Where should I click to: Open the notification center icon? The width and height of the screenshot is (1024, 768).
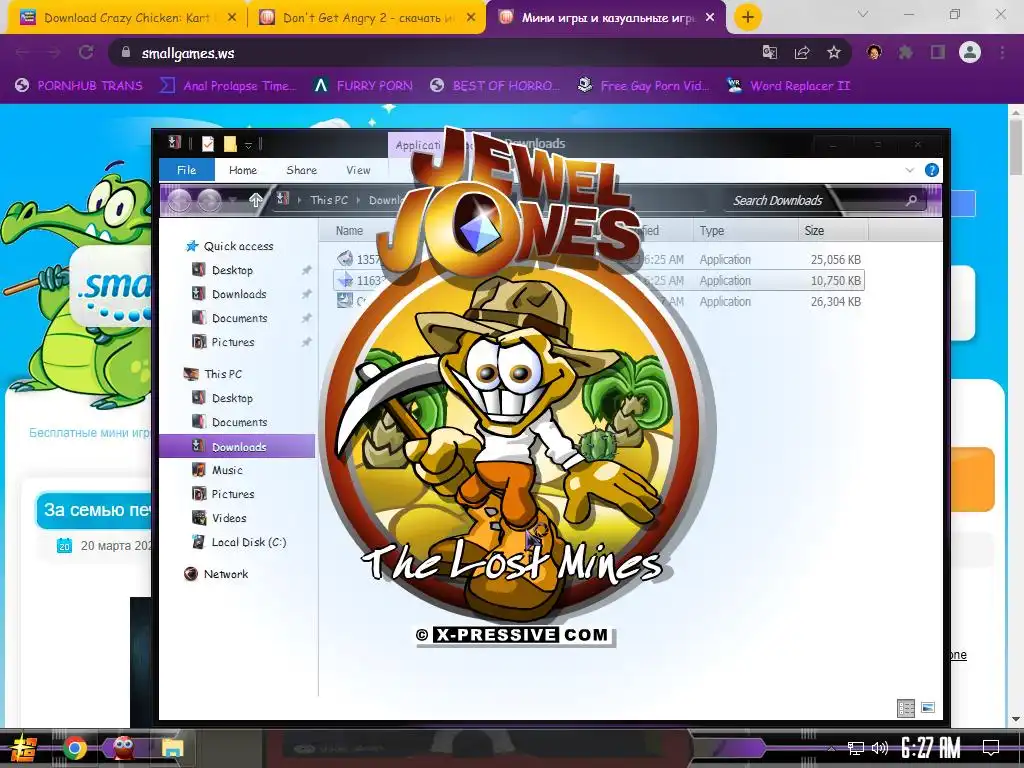991,748
